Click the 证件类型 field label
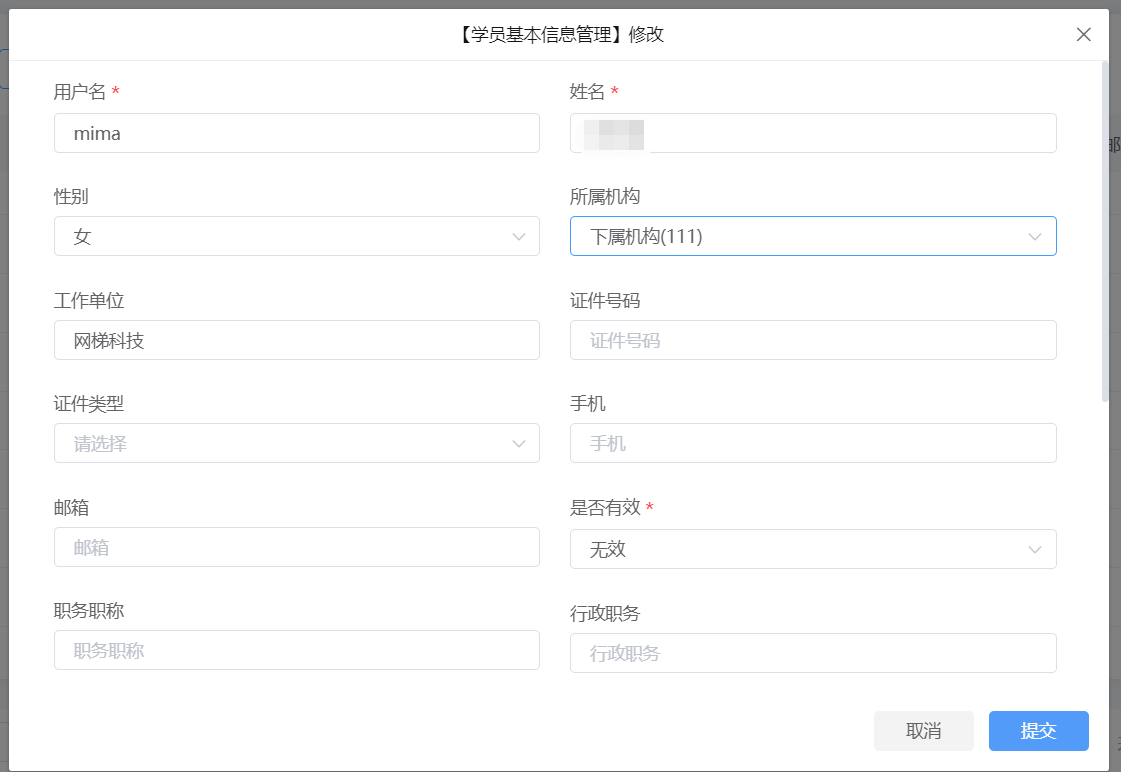The width and height of the screenshot is (1121, 772). point(89,404)
